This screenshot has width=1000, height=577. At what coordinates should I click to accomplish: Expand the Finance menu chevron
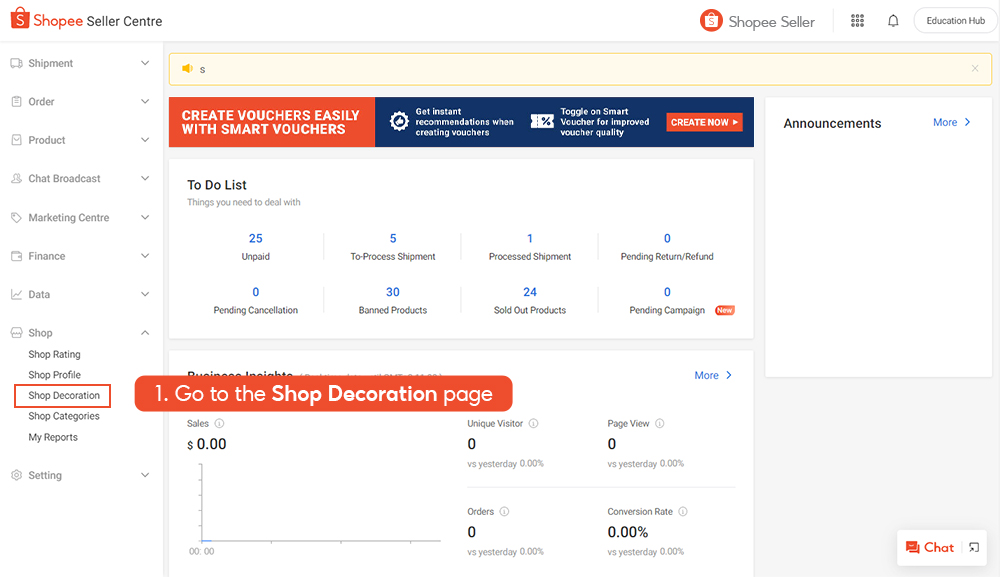pyautogui.click(x=145, y=256)
